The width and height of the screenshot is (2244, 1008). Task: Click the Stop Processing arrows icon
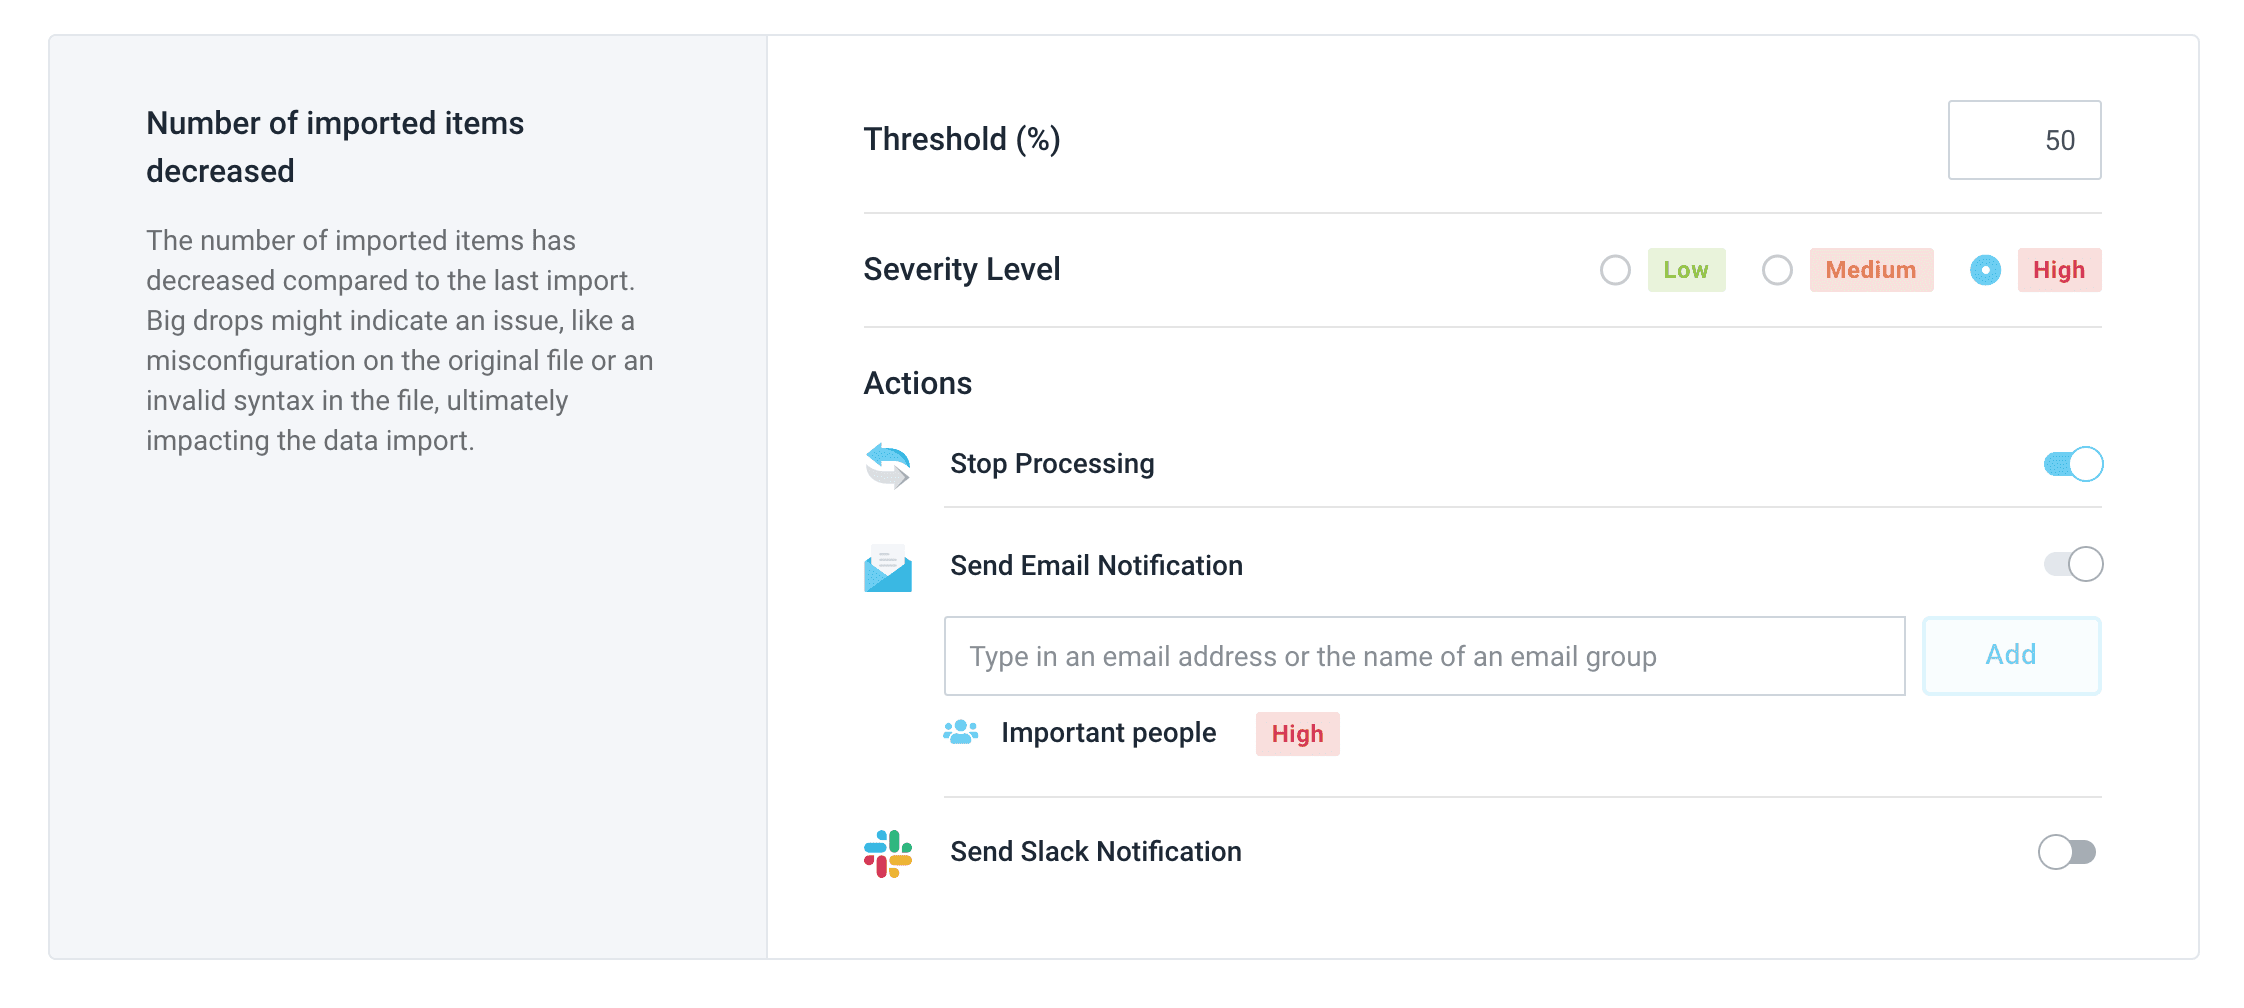point(887,465)
